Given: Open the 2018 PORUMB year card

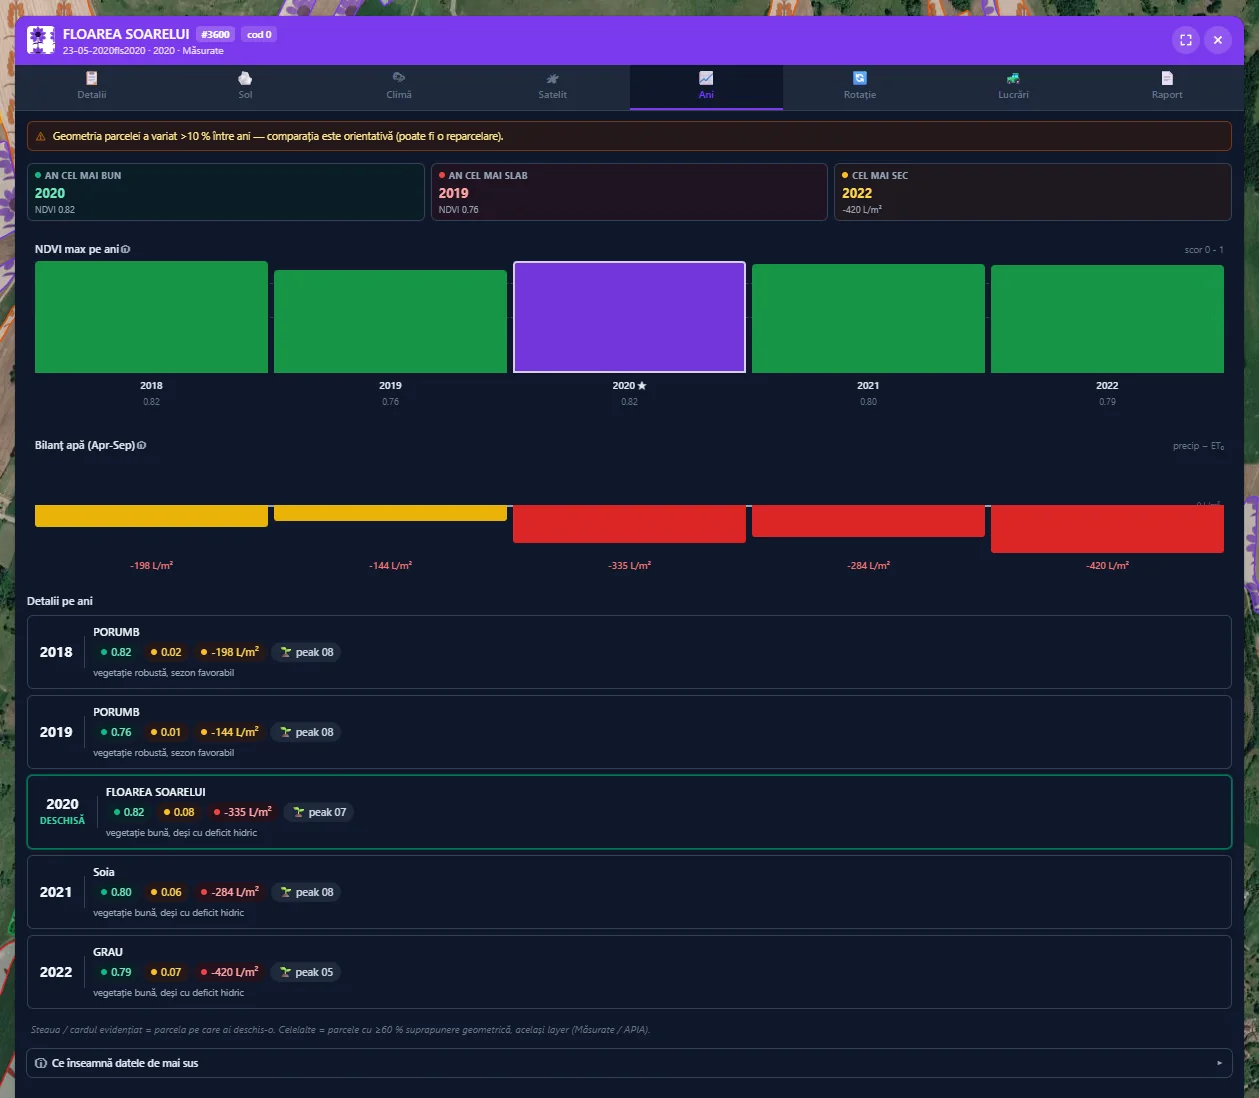Looking at the screenshot, I should 629,652.
